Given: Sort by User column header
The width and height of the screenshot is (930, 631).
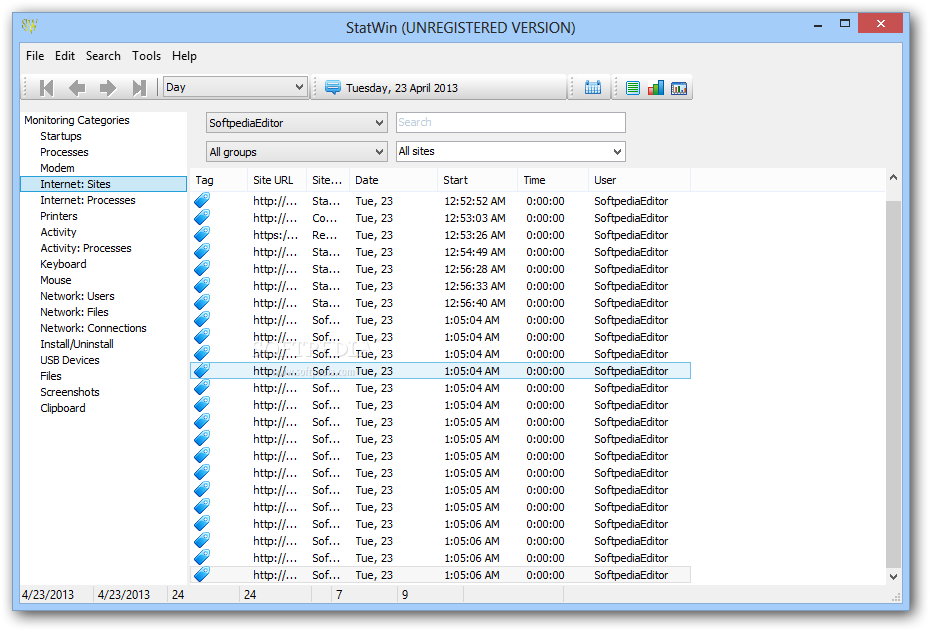Looking at the screenshot, I should 639,180.
